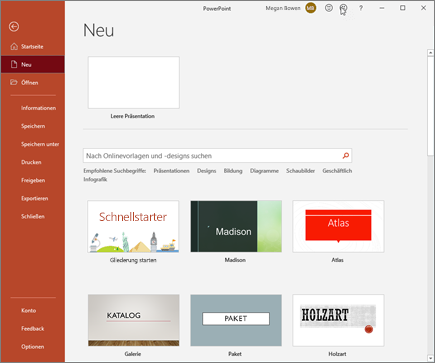Open help with the question mark icon

(361, 8)
